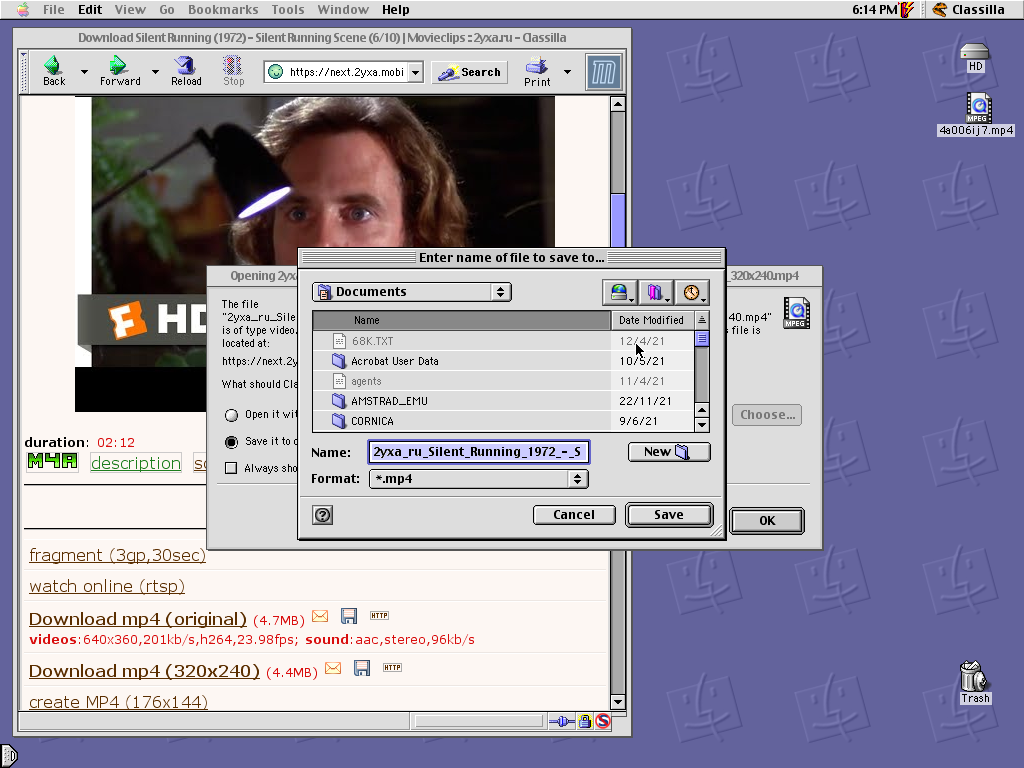Click OK in the Opening dialog
The image size is (1024, 768).
pyautogui.click(x=767, y=520)
